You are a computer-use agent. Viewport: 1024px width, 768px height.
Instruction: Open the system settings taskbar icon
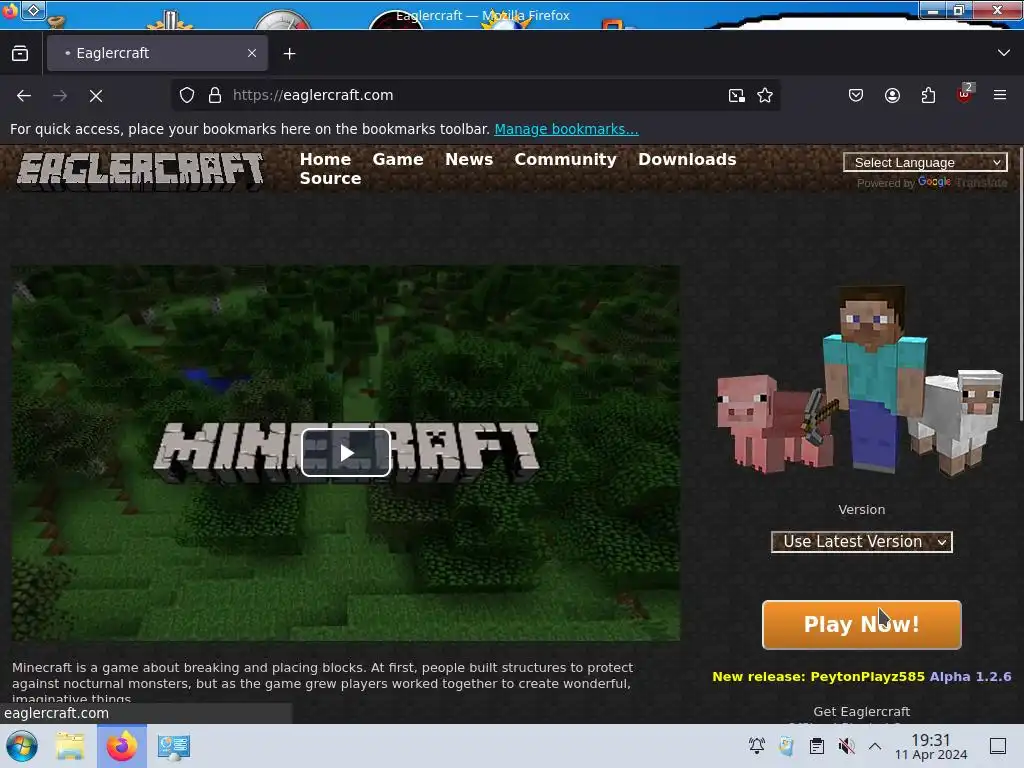coord(173,747)
